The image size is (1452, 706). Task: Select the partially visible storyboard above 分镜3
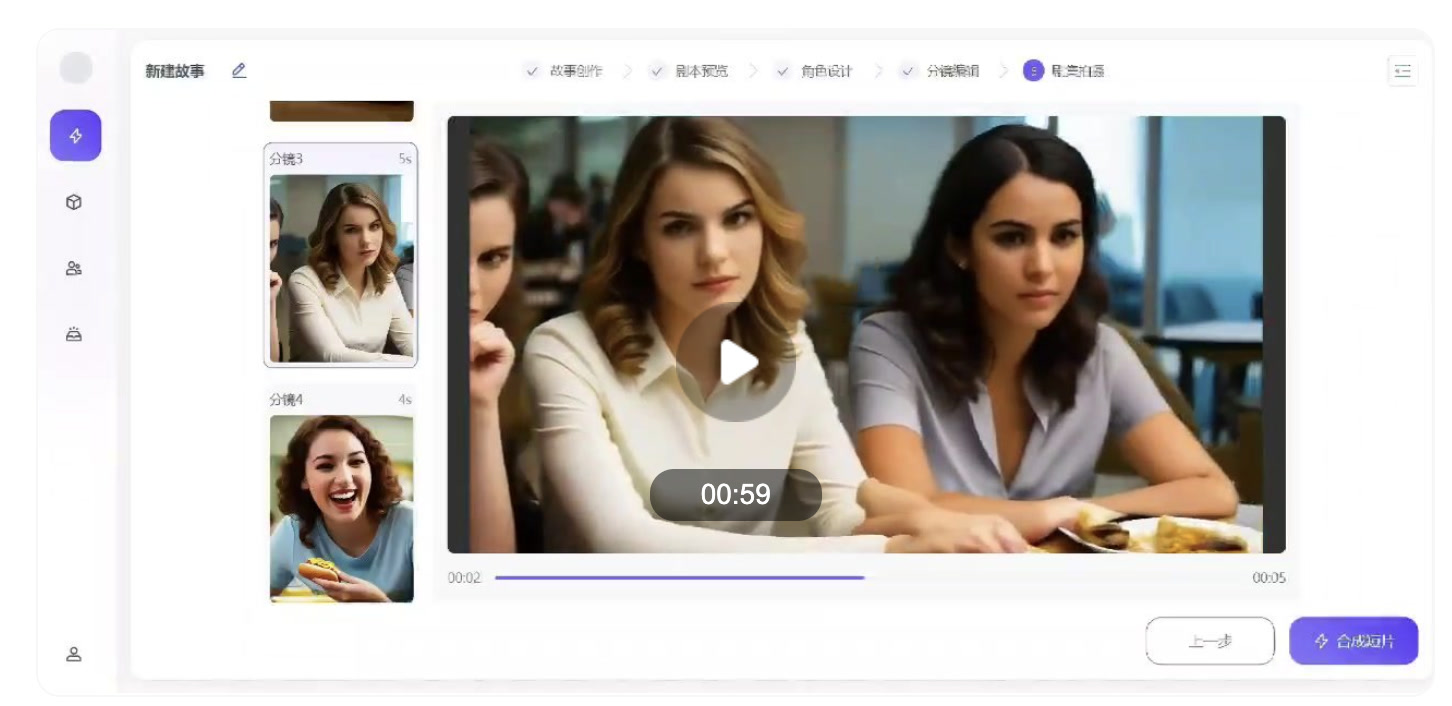341,111
